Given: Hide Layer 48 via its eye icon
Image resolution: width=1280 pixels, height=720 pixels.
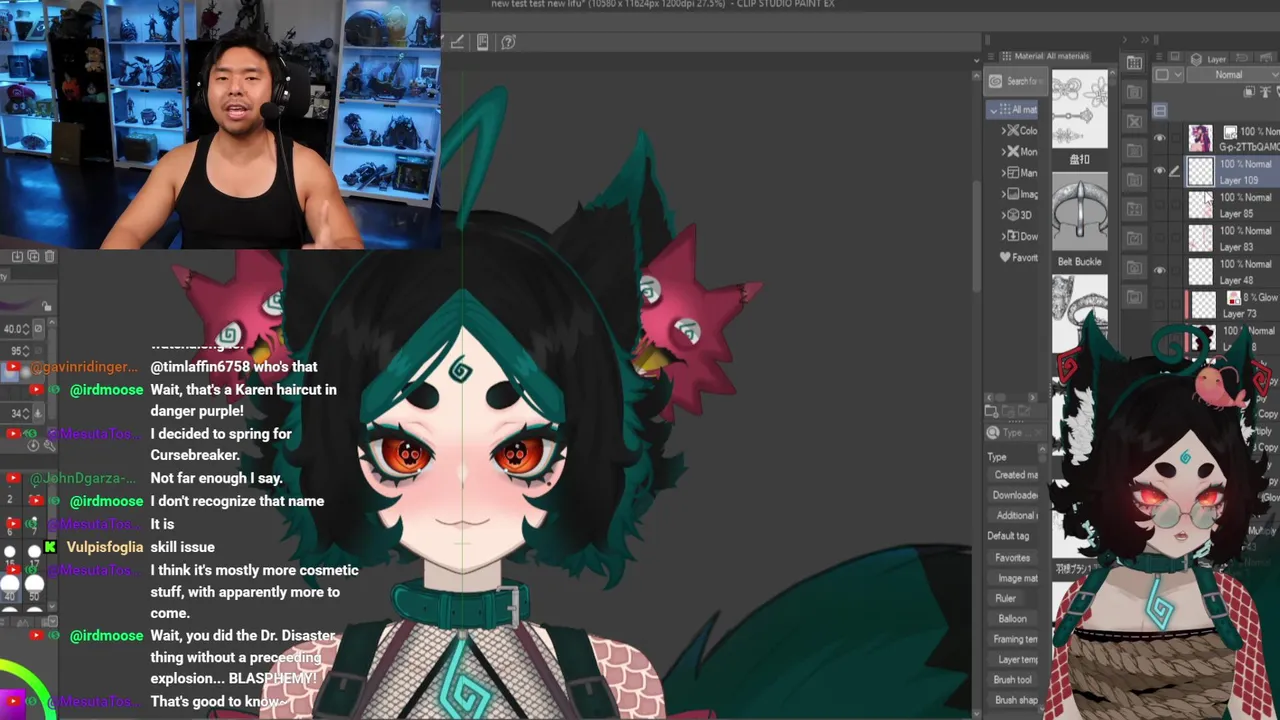Looking at the screenshot, I should 1160,271.
